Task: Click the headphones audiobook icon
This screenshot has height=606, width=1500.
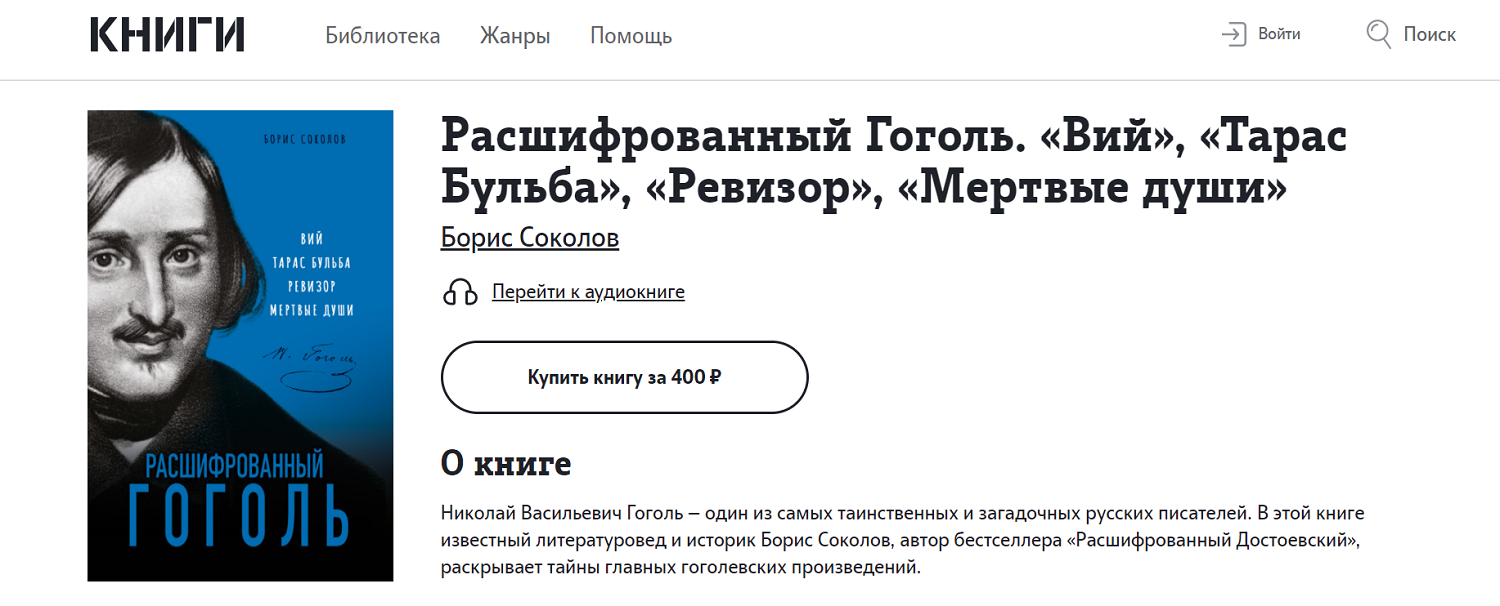Action: tap(460, 293)
